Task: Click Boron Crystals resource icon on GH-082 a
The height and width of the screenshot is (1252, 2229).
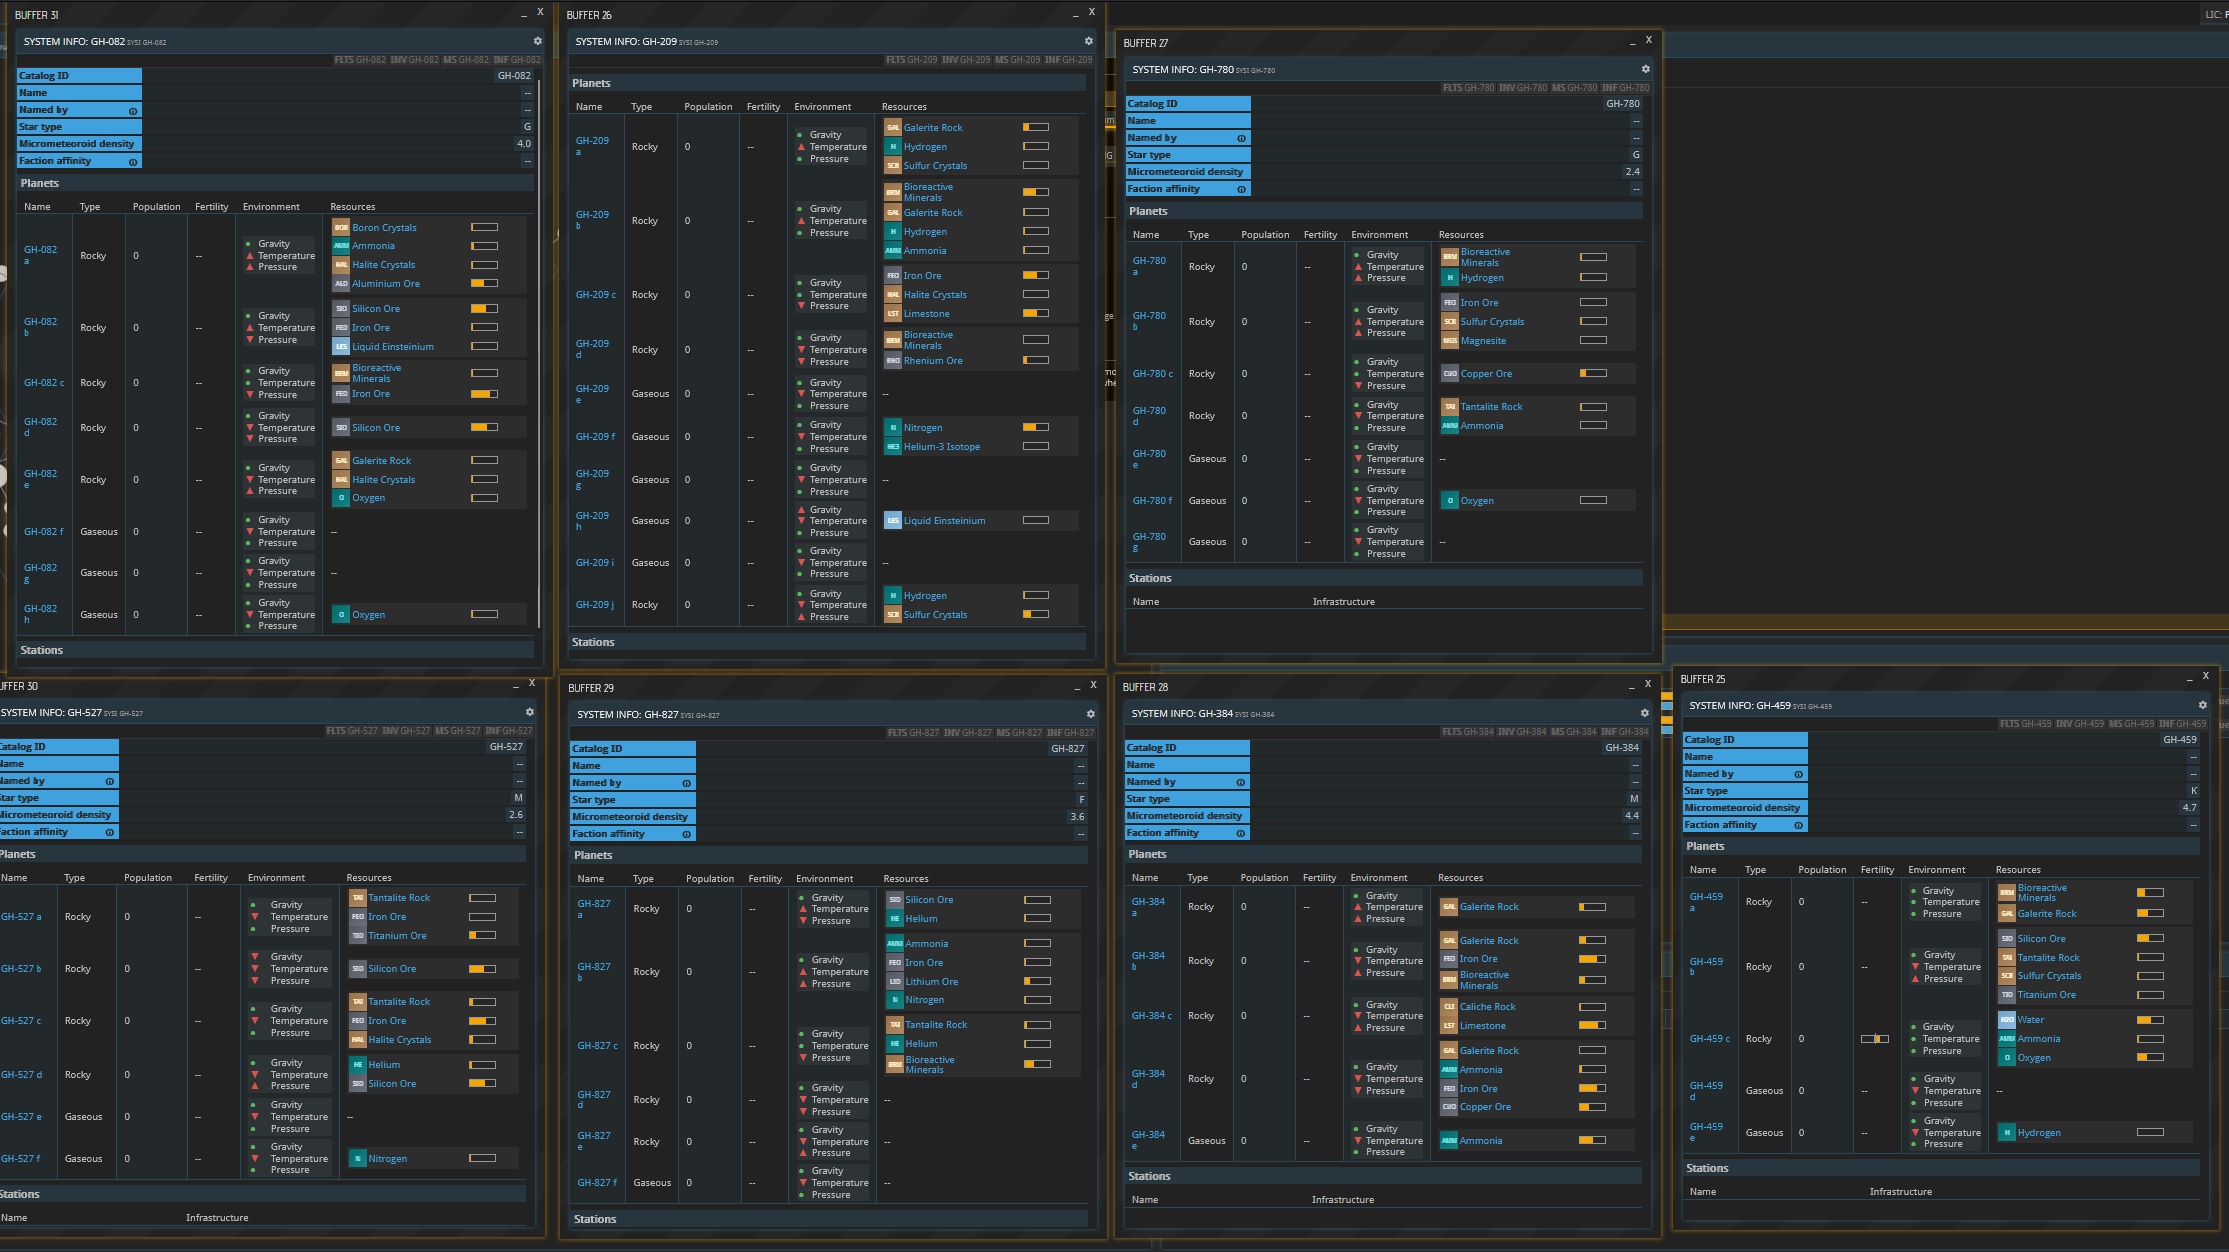Action: click(341, 227)
